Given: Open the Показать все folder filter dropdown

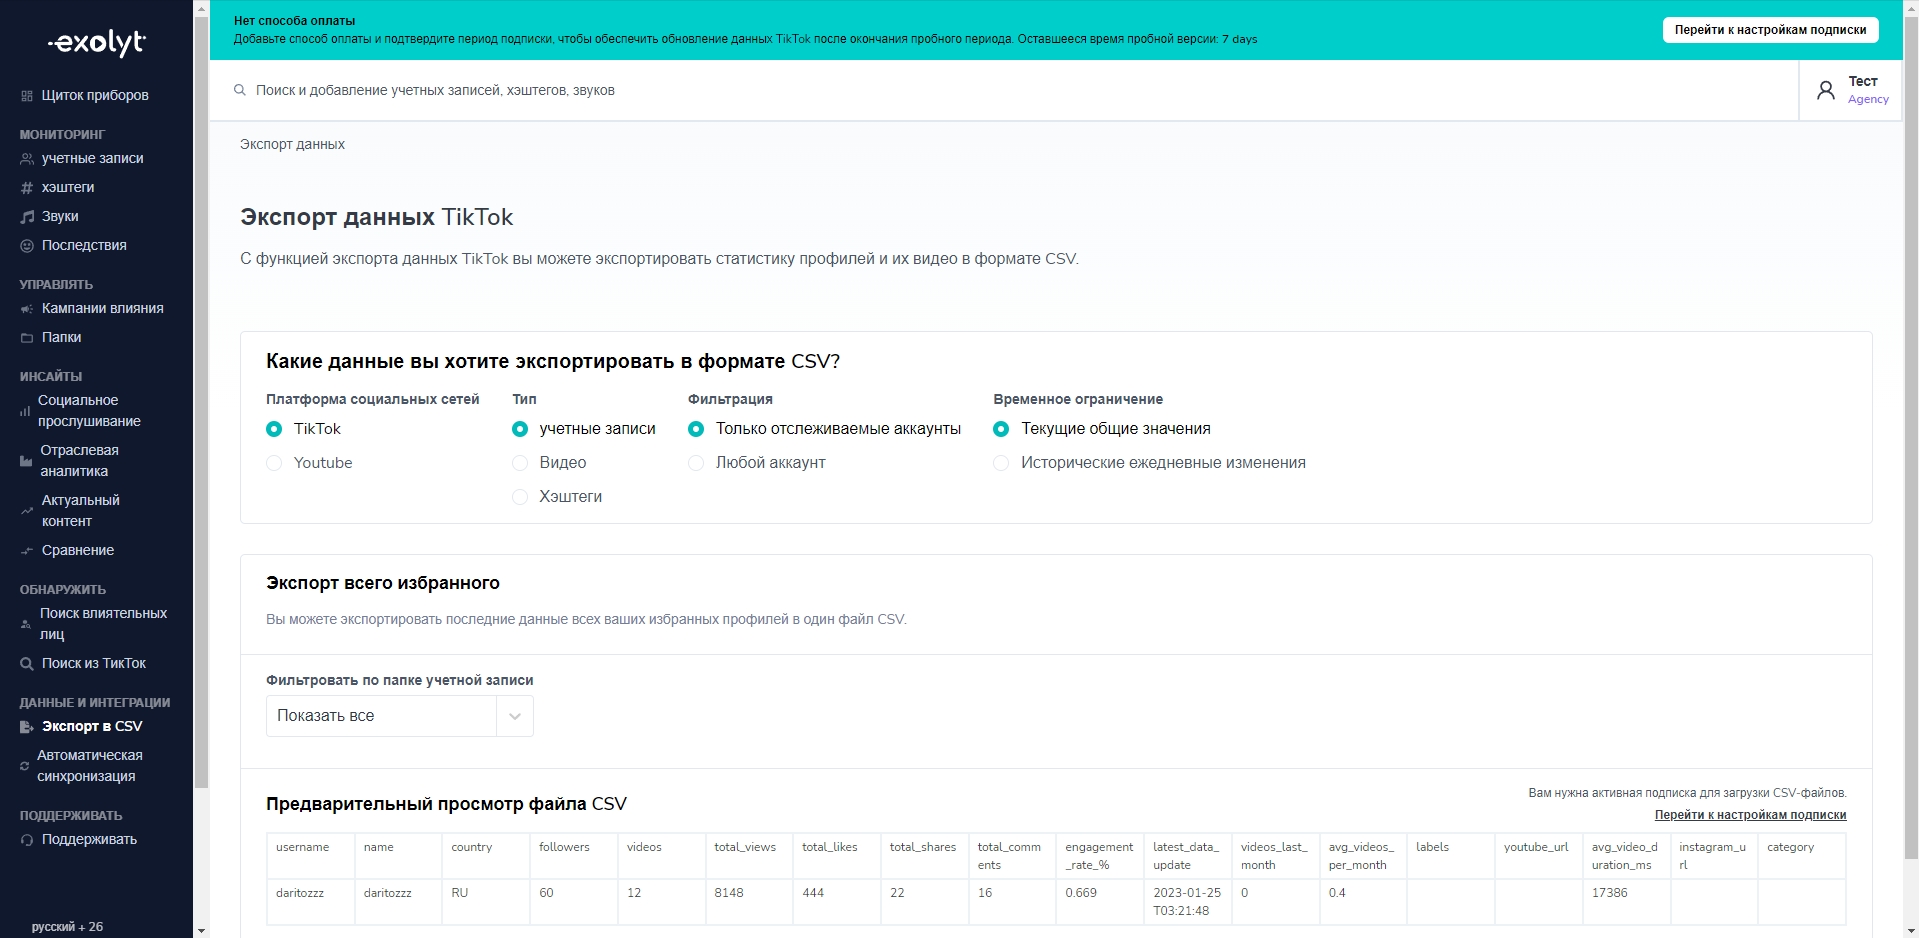Looking at the screenshot, I should click(400, 716).
